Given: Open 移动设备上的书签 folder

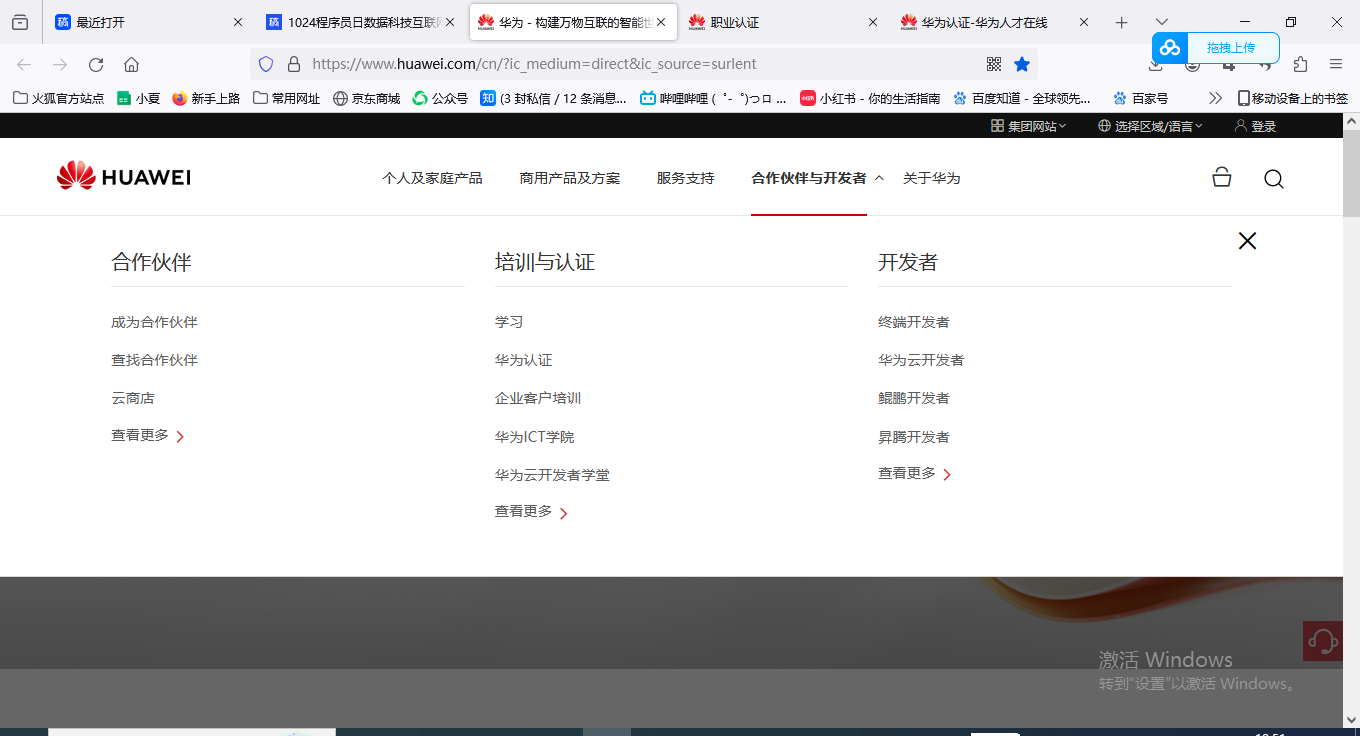Looking at the screenshot, I should [1293, 98].
